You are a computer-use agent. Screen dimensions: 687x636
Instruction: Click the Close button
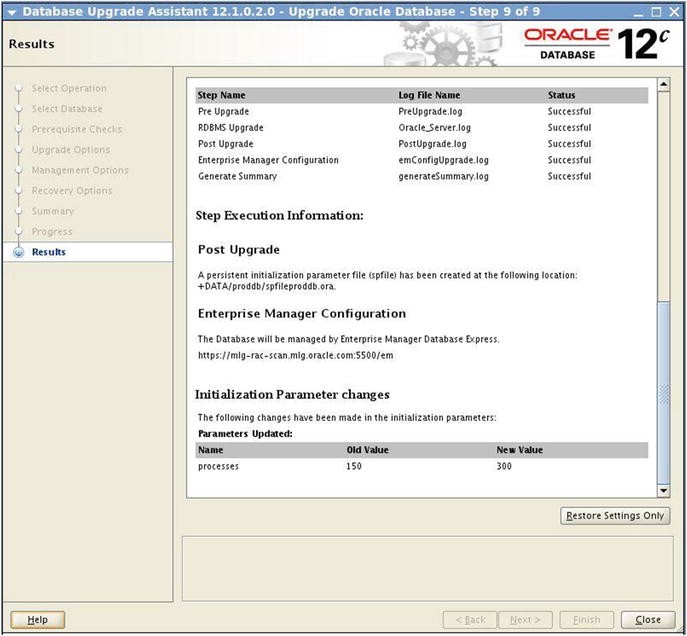648,620
